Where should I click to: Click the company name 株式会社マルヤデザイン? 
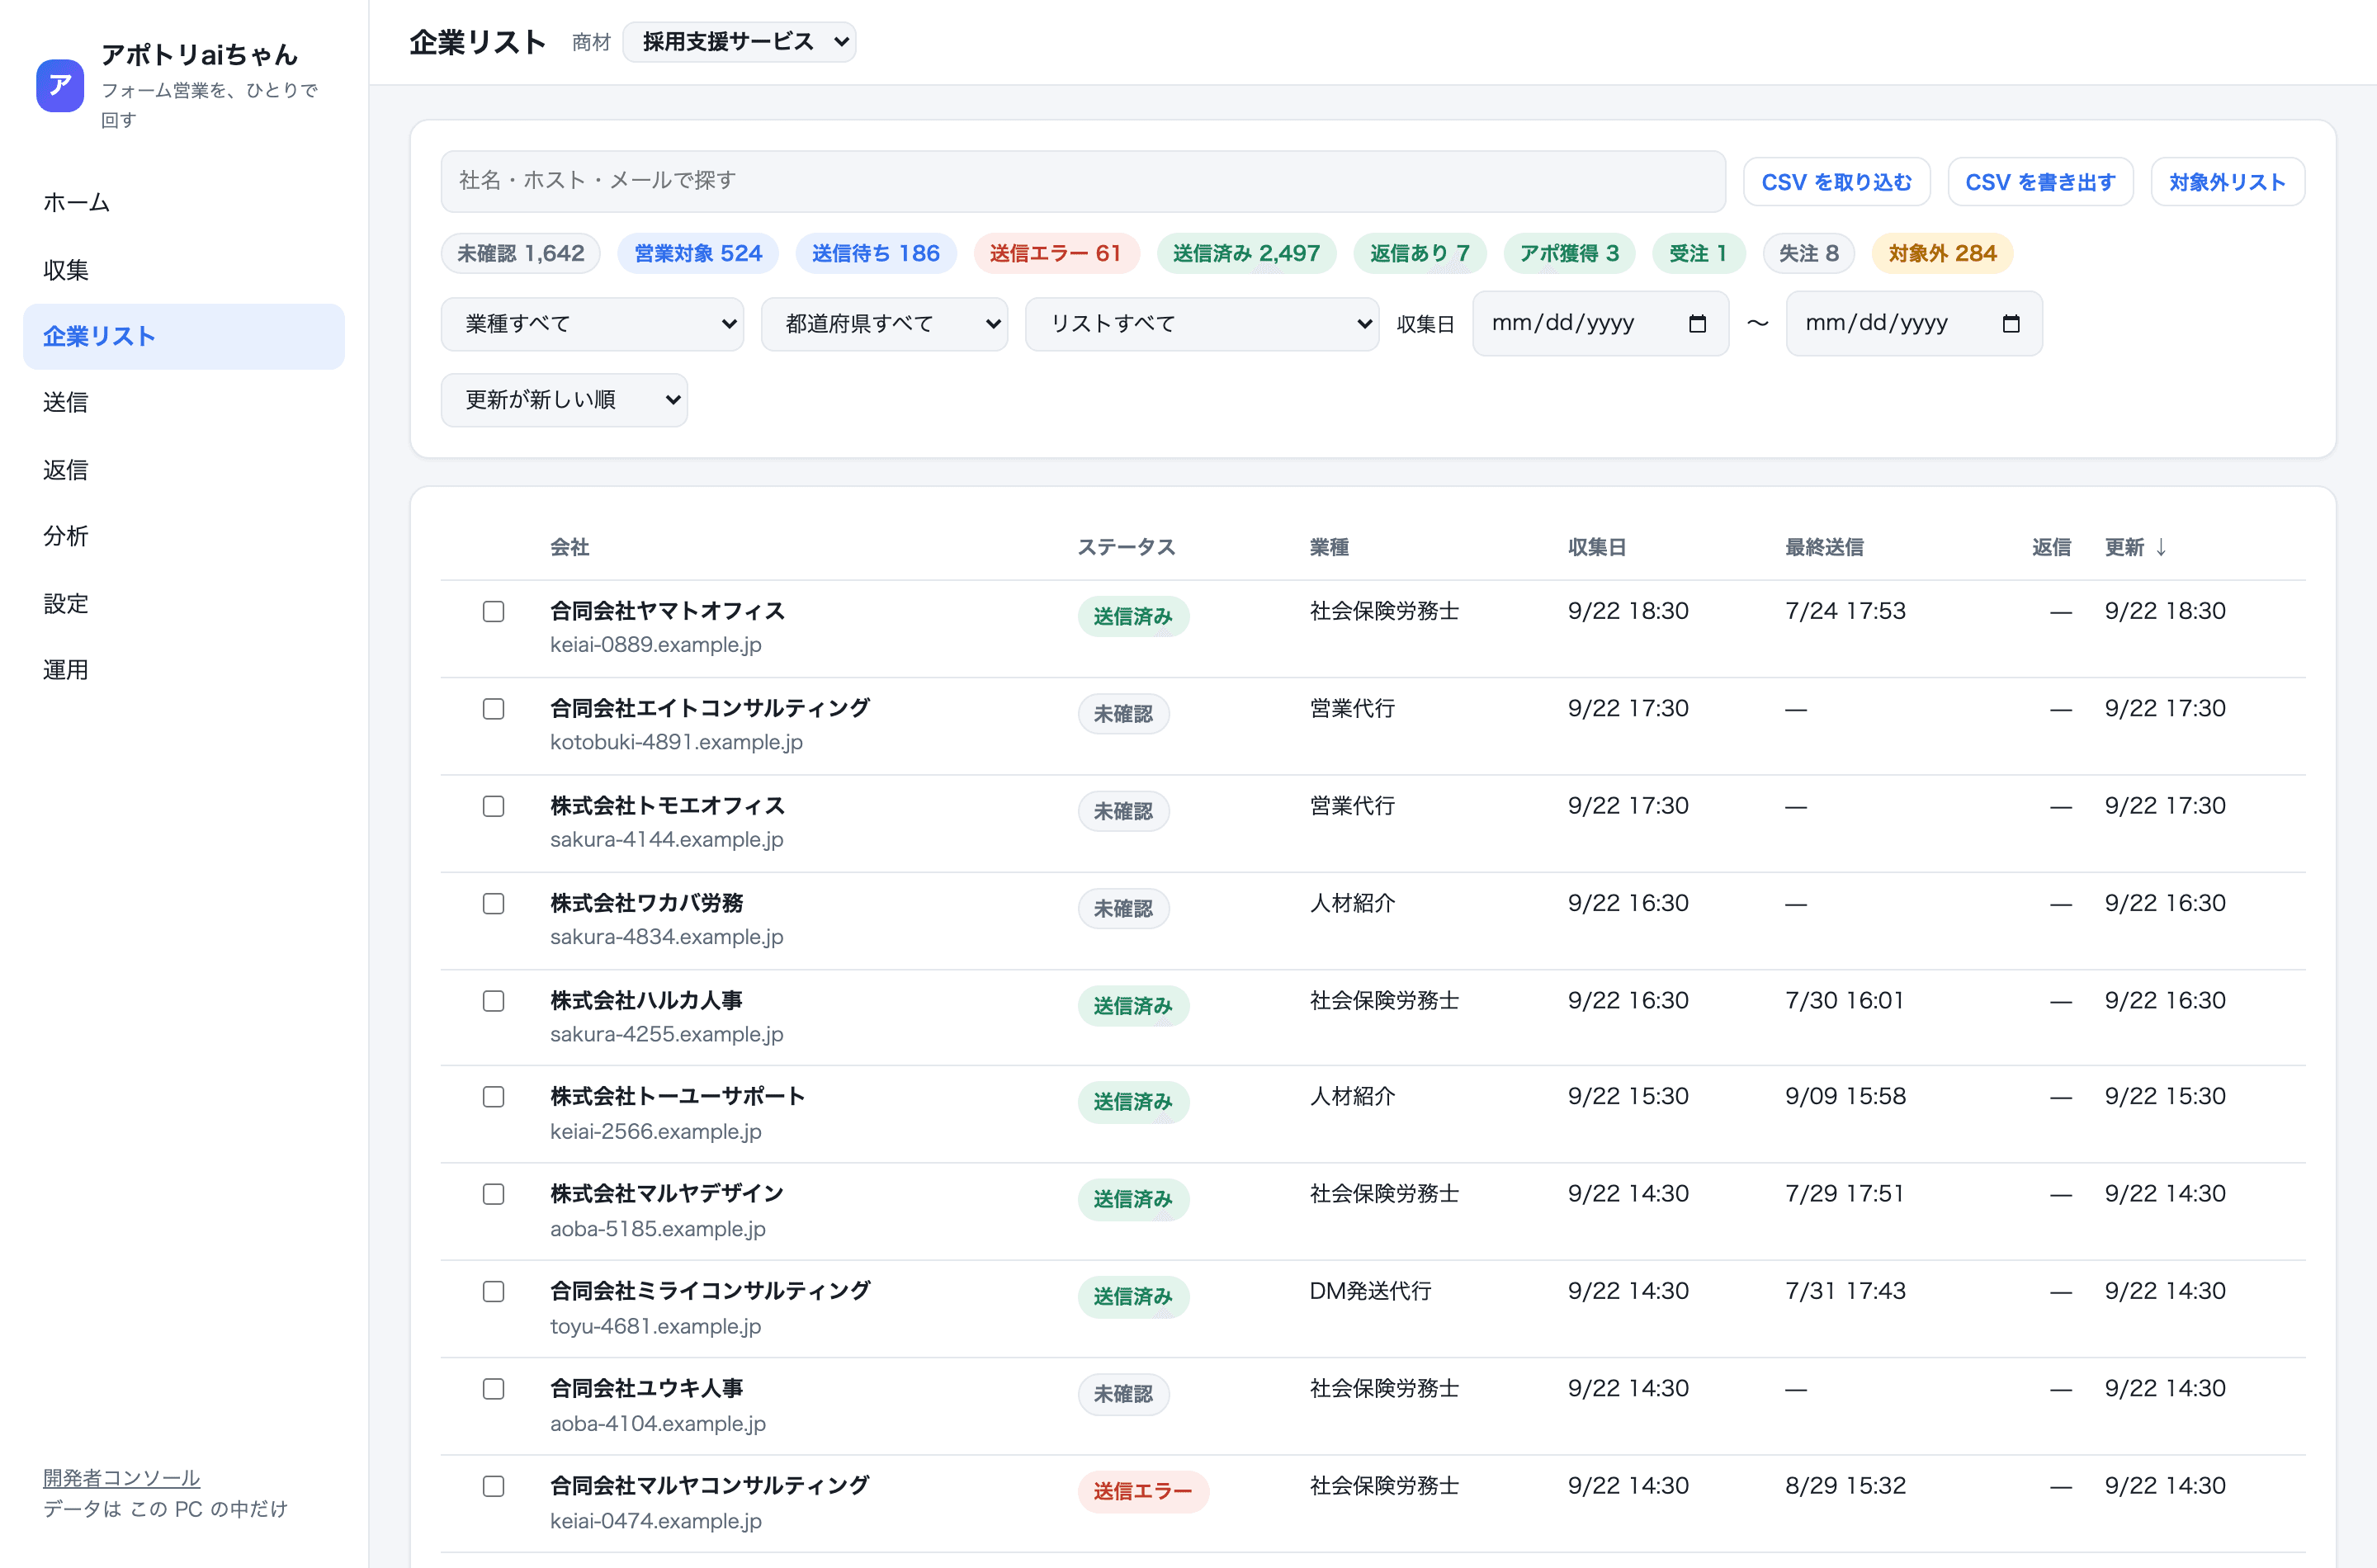point(667,1194)
